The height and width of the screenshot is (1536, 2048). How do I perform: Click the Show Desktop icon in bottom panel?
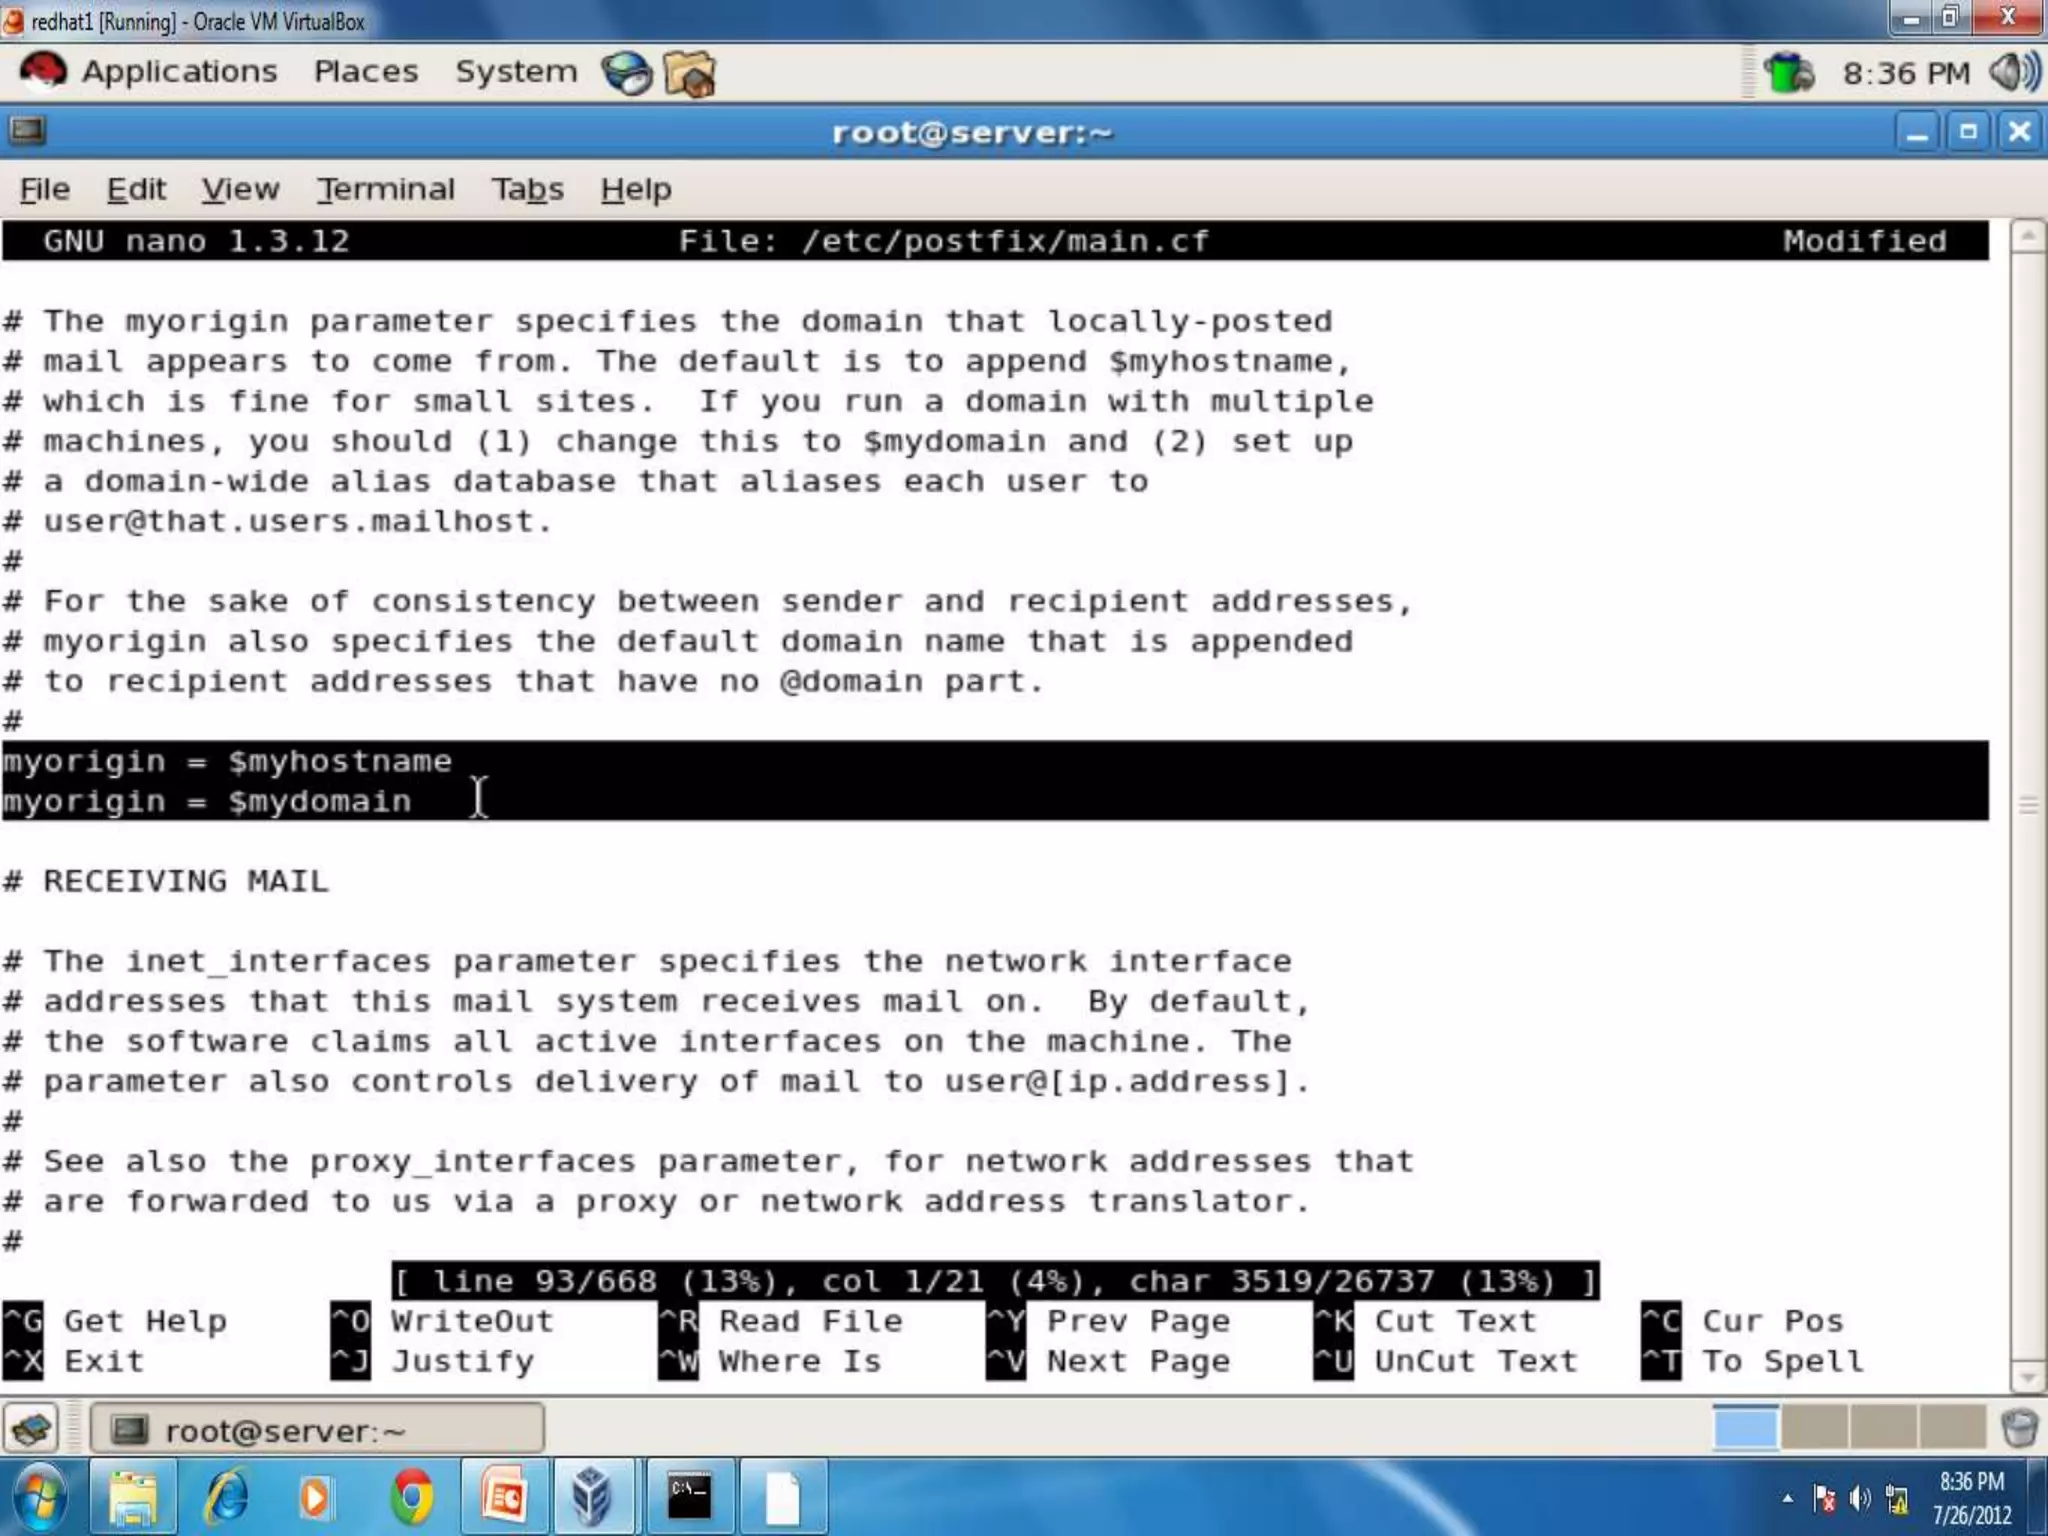point(32,1429)
